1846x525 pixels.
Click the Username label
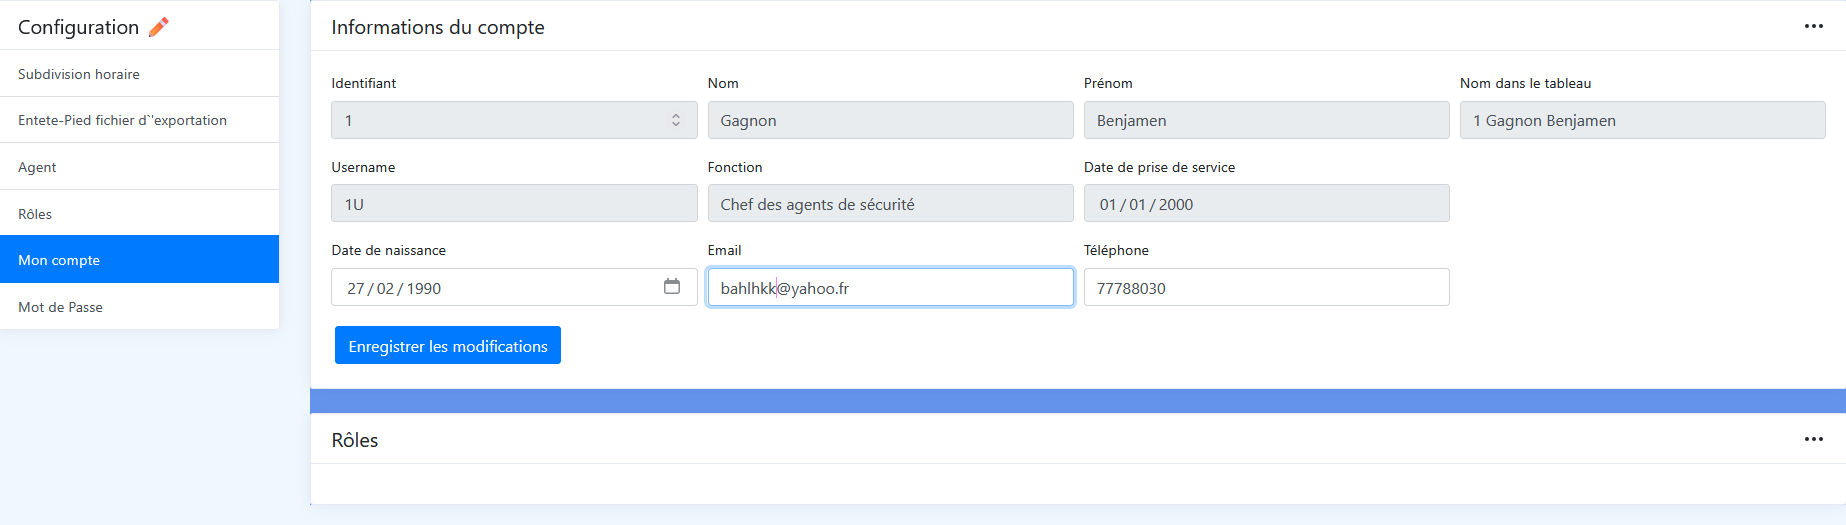point(363,167)
